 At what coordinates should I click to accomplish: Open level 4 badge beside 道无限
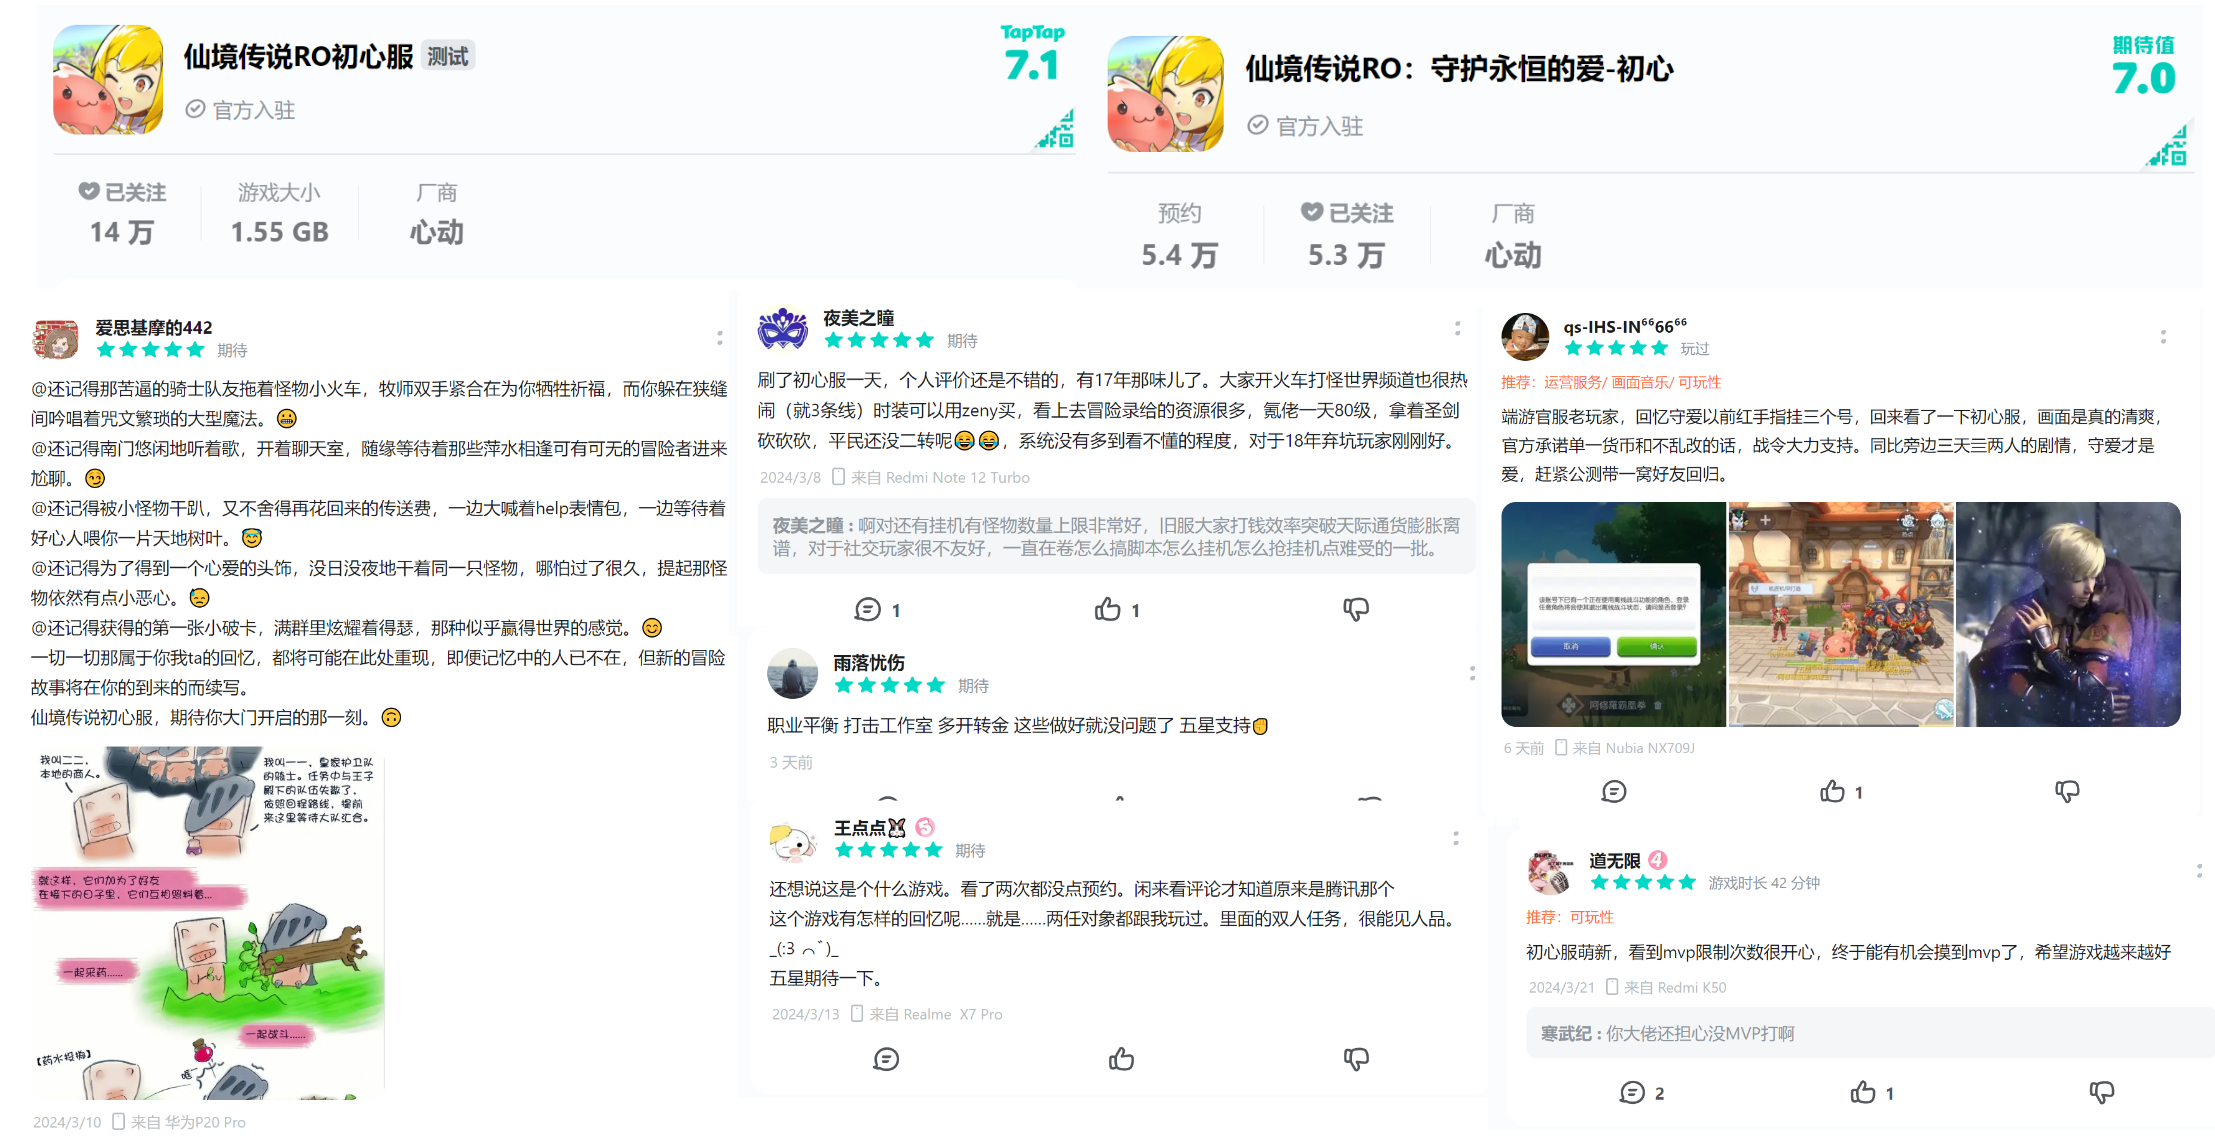[1658, 860]
